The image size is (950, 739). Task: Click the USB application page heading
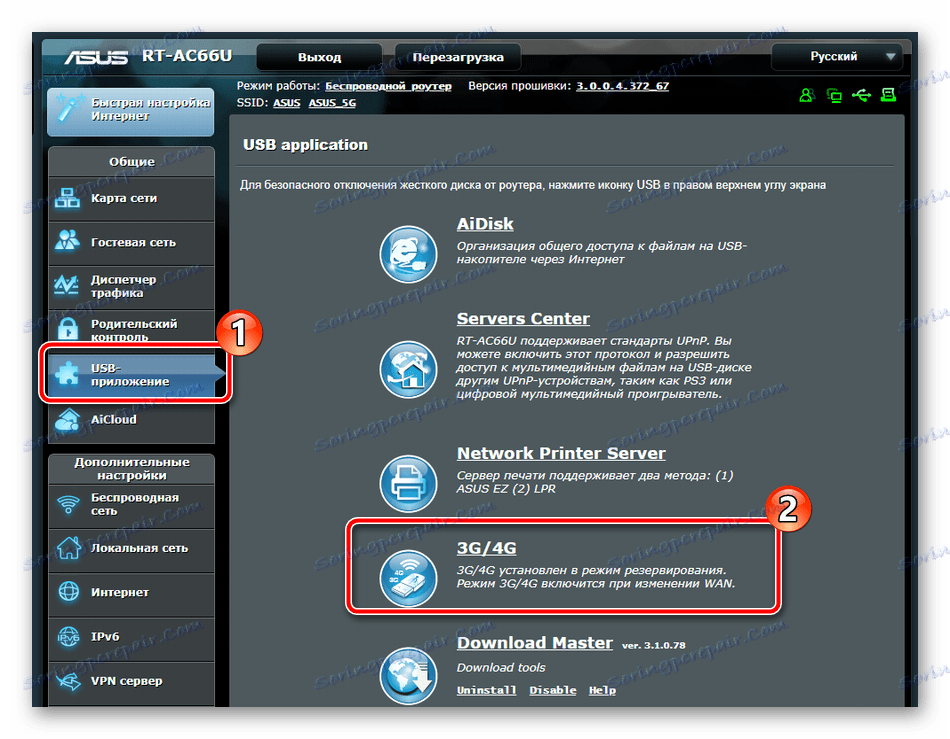305,145
